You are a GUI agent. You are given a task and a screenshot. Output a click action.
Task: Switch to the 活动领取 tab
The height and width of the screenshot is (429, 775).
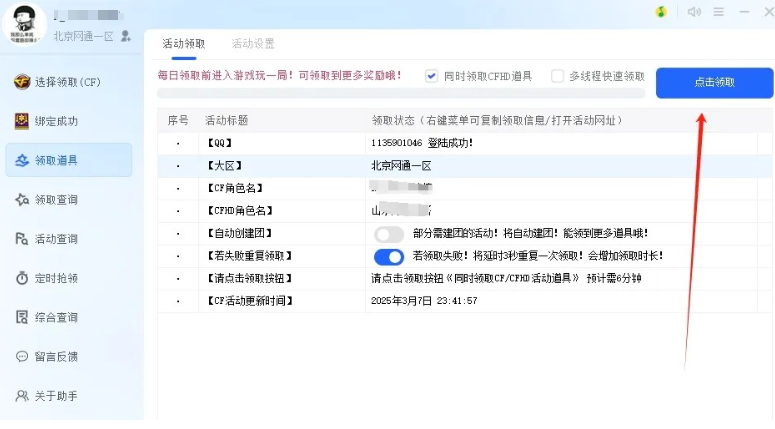[184, 44]
